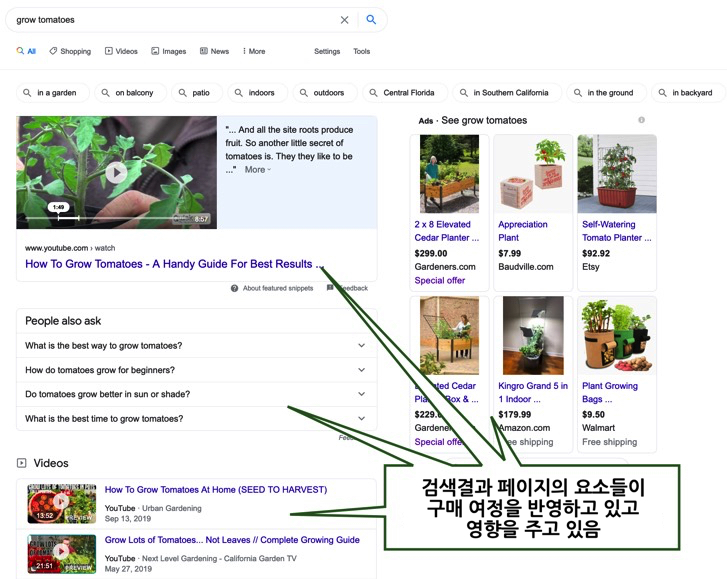Open the Plant Growing Bags ad link

pos(610,392)
